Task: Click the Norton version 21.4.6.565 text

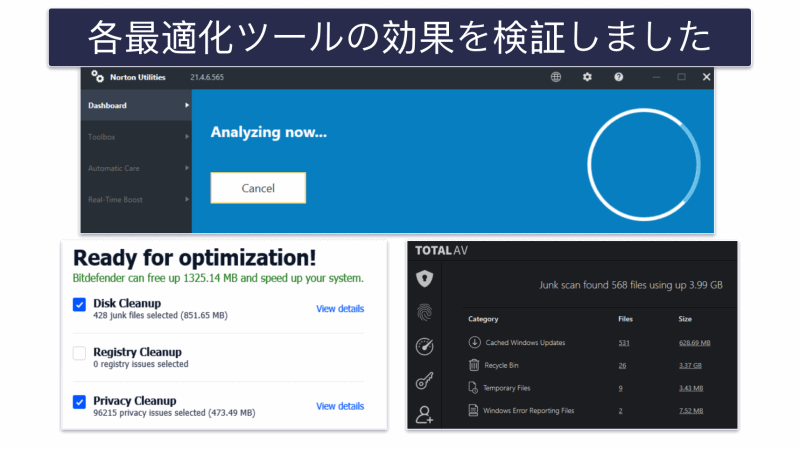Action: click(x=207, y=77)
